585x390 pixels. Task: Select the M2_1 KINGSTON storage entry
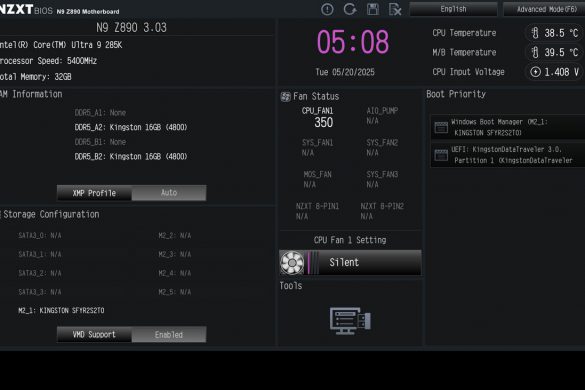click(61, 311)
